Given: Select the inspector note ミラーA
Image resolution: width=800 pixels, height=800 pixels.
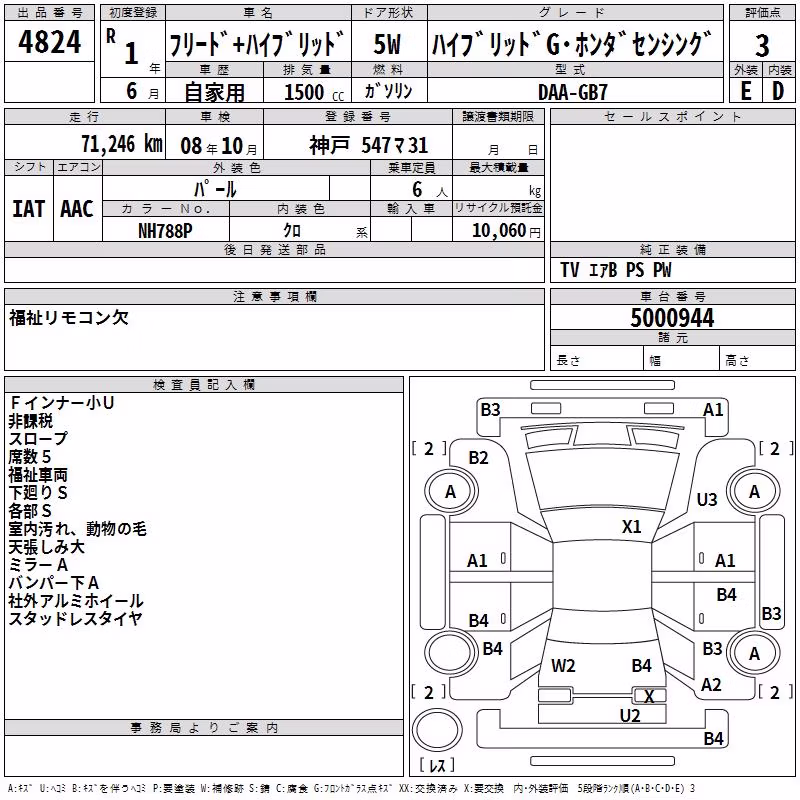Looking at the screenshot, I should [38, 565].
